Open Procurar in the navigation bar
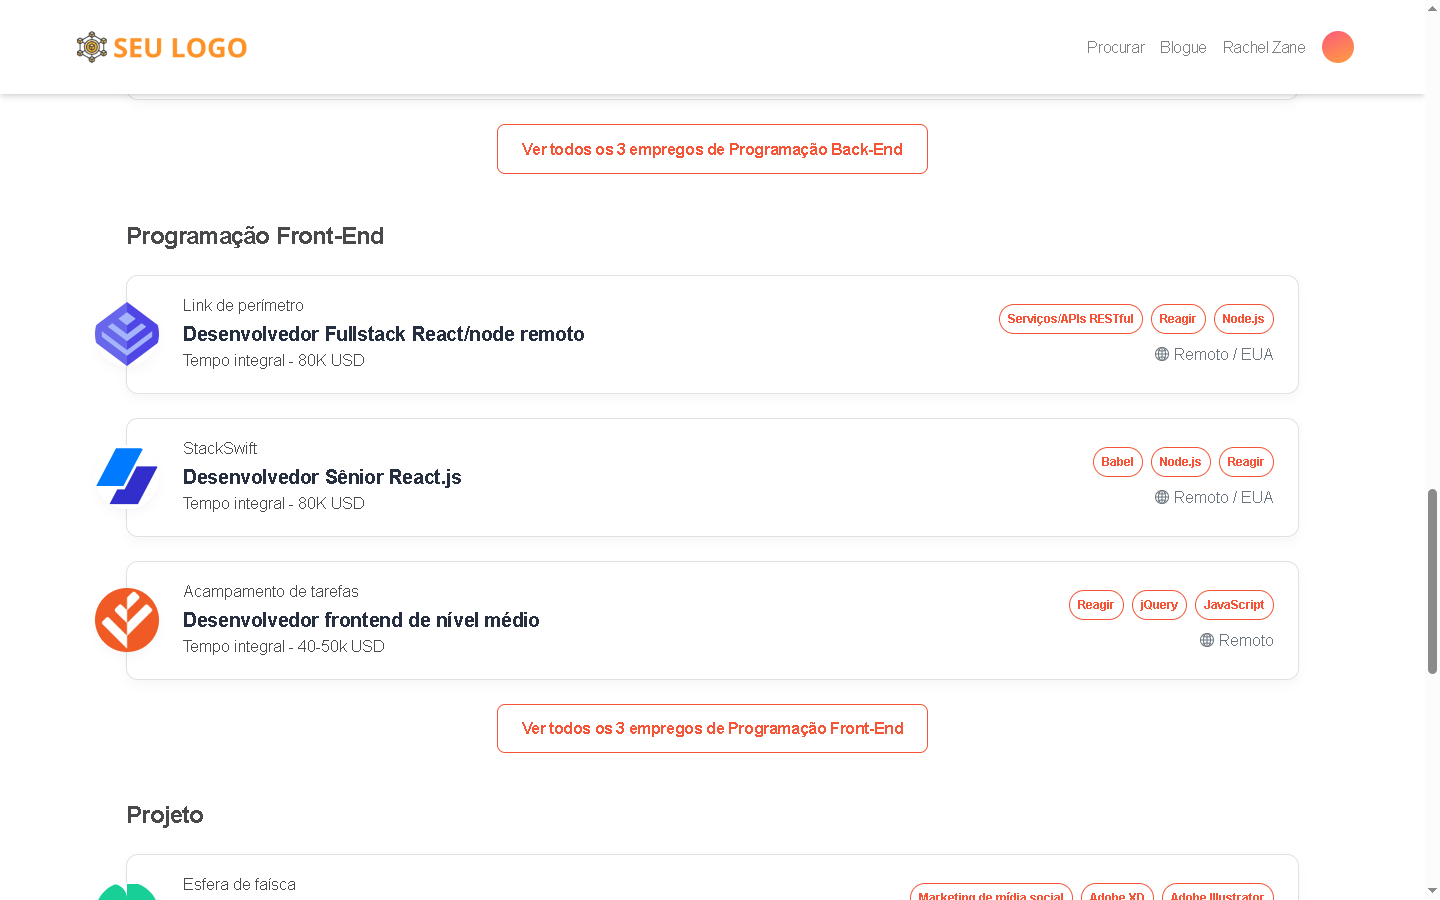This screenshot has width=1440, height=900. point(1115,47)
